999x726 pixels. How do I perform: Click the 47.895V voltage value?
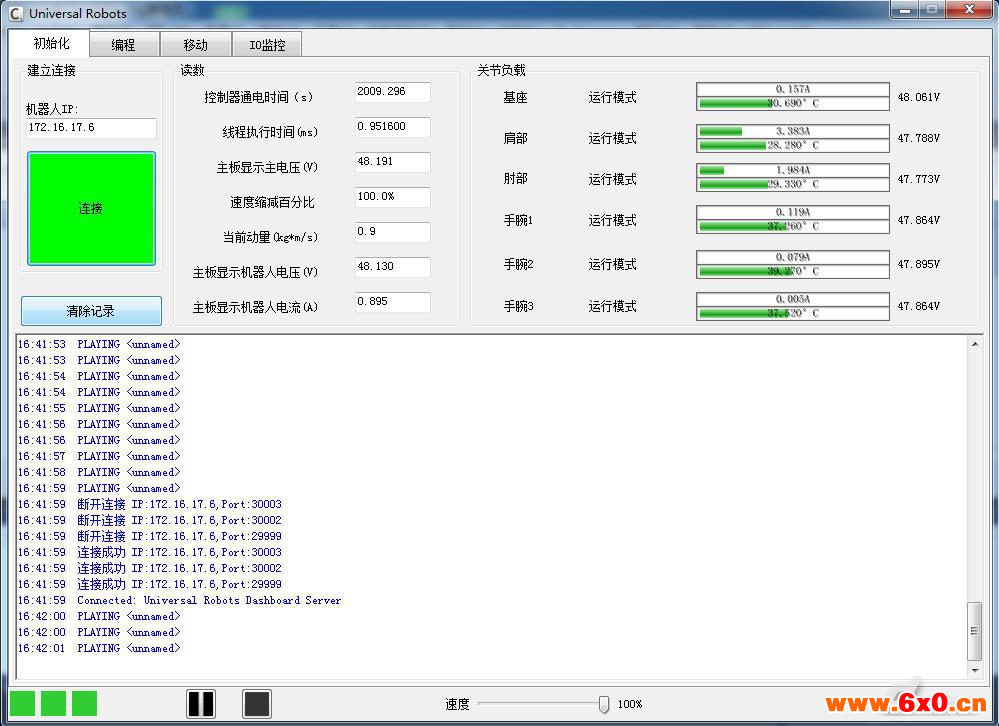click(918, 264)
